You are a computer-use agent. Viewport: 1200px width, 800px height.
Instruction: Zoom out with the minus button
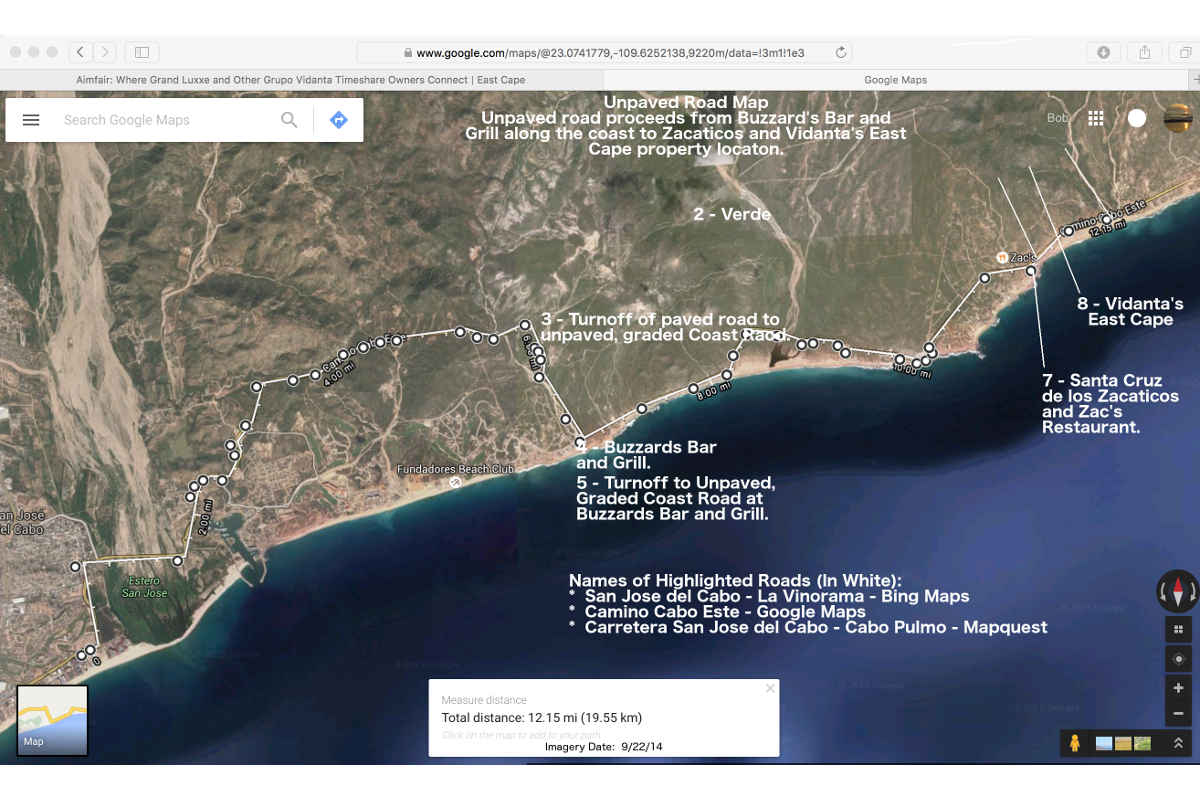1178,713
